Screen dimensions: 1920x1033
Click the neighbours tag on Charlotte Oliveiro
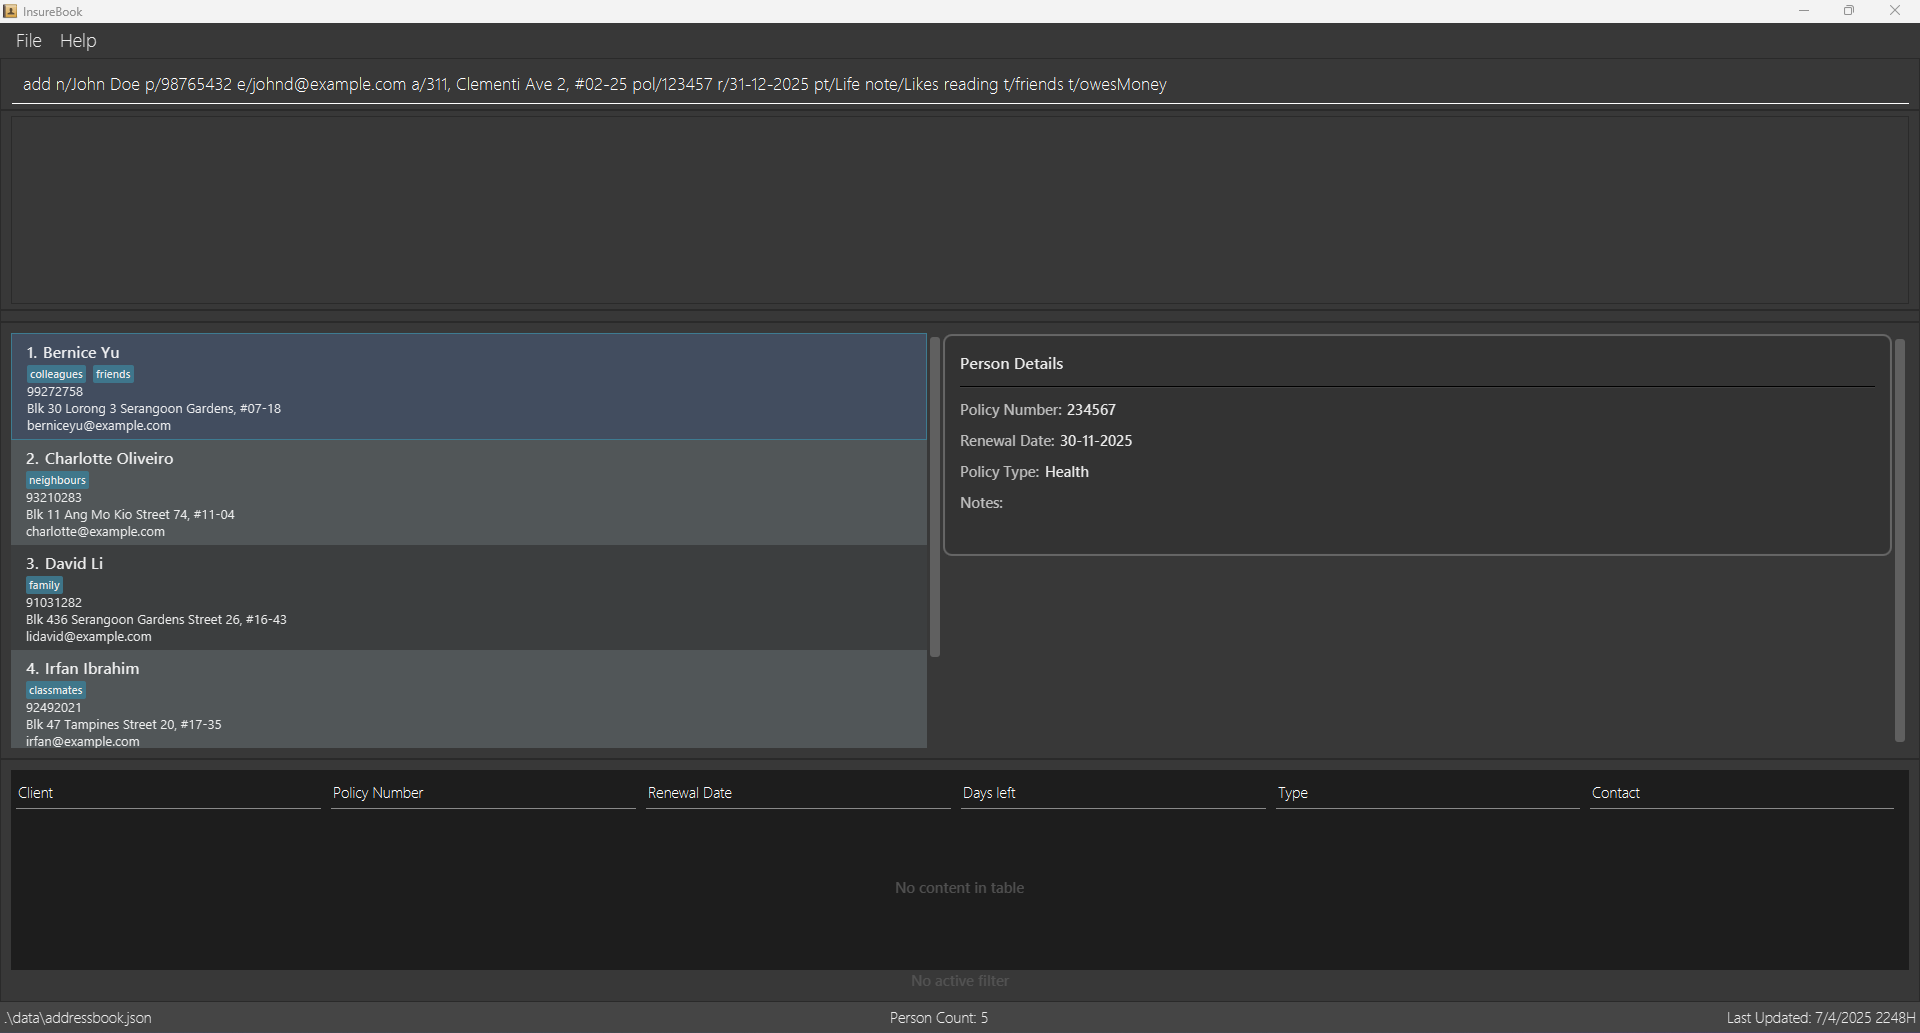tap(57, 480)
